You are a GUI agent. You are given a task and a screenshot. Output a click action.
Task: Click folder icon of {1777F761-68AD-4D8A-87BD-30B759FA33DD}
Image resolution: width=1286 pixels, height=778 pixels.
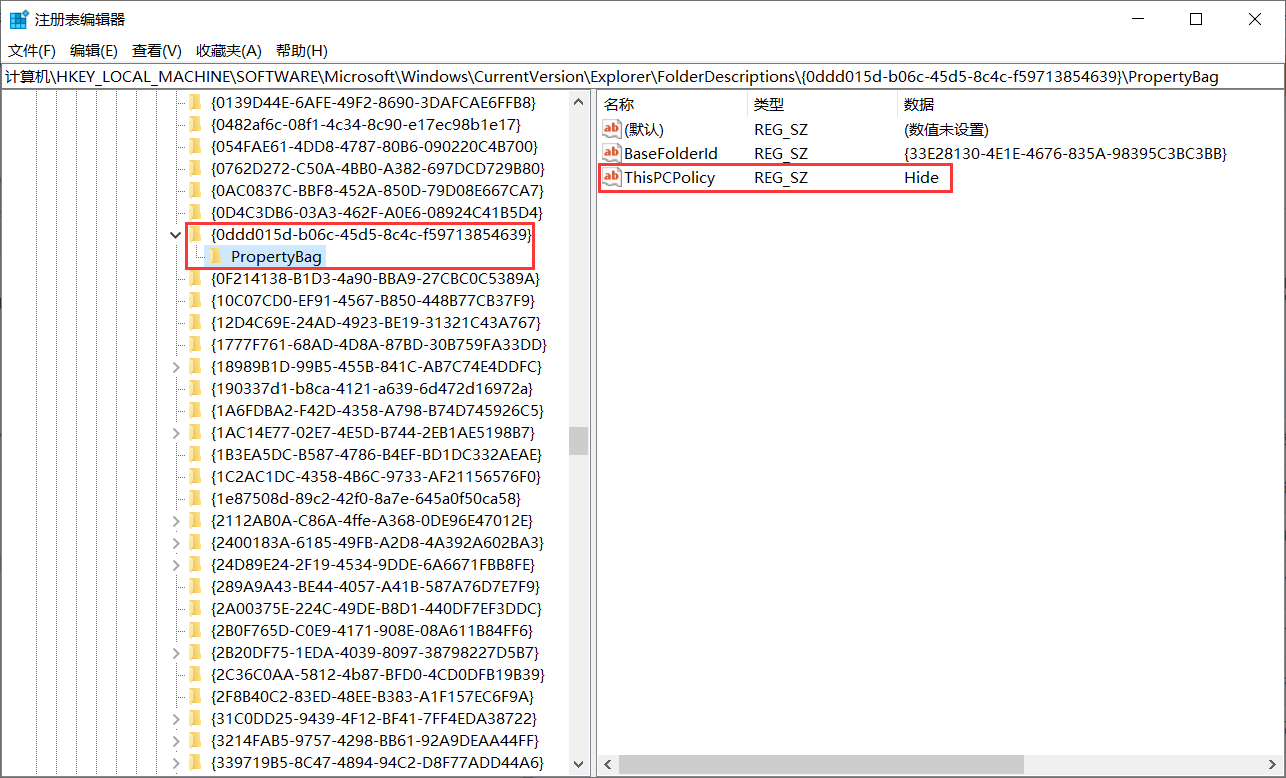pos(197,344)
